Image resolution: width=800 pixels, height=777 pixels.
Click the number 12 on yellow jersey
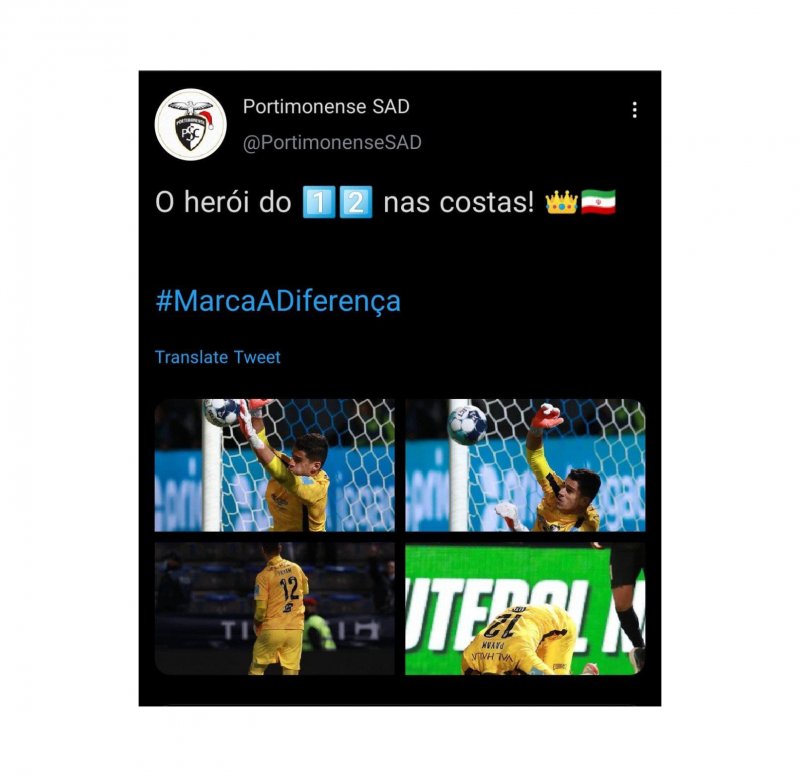289,587
